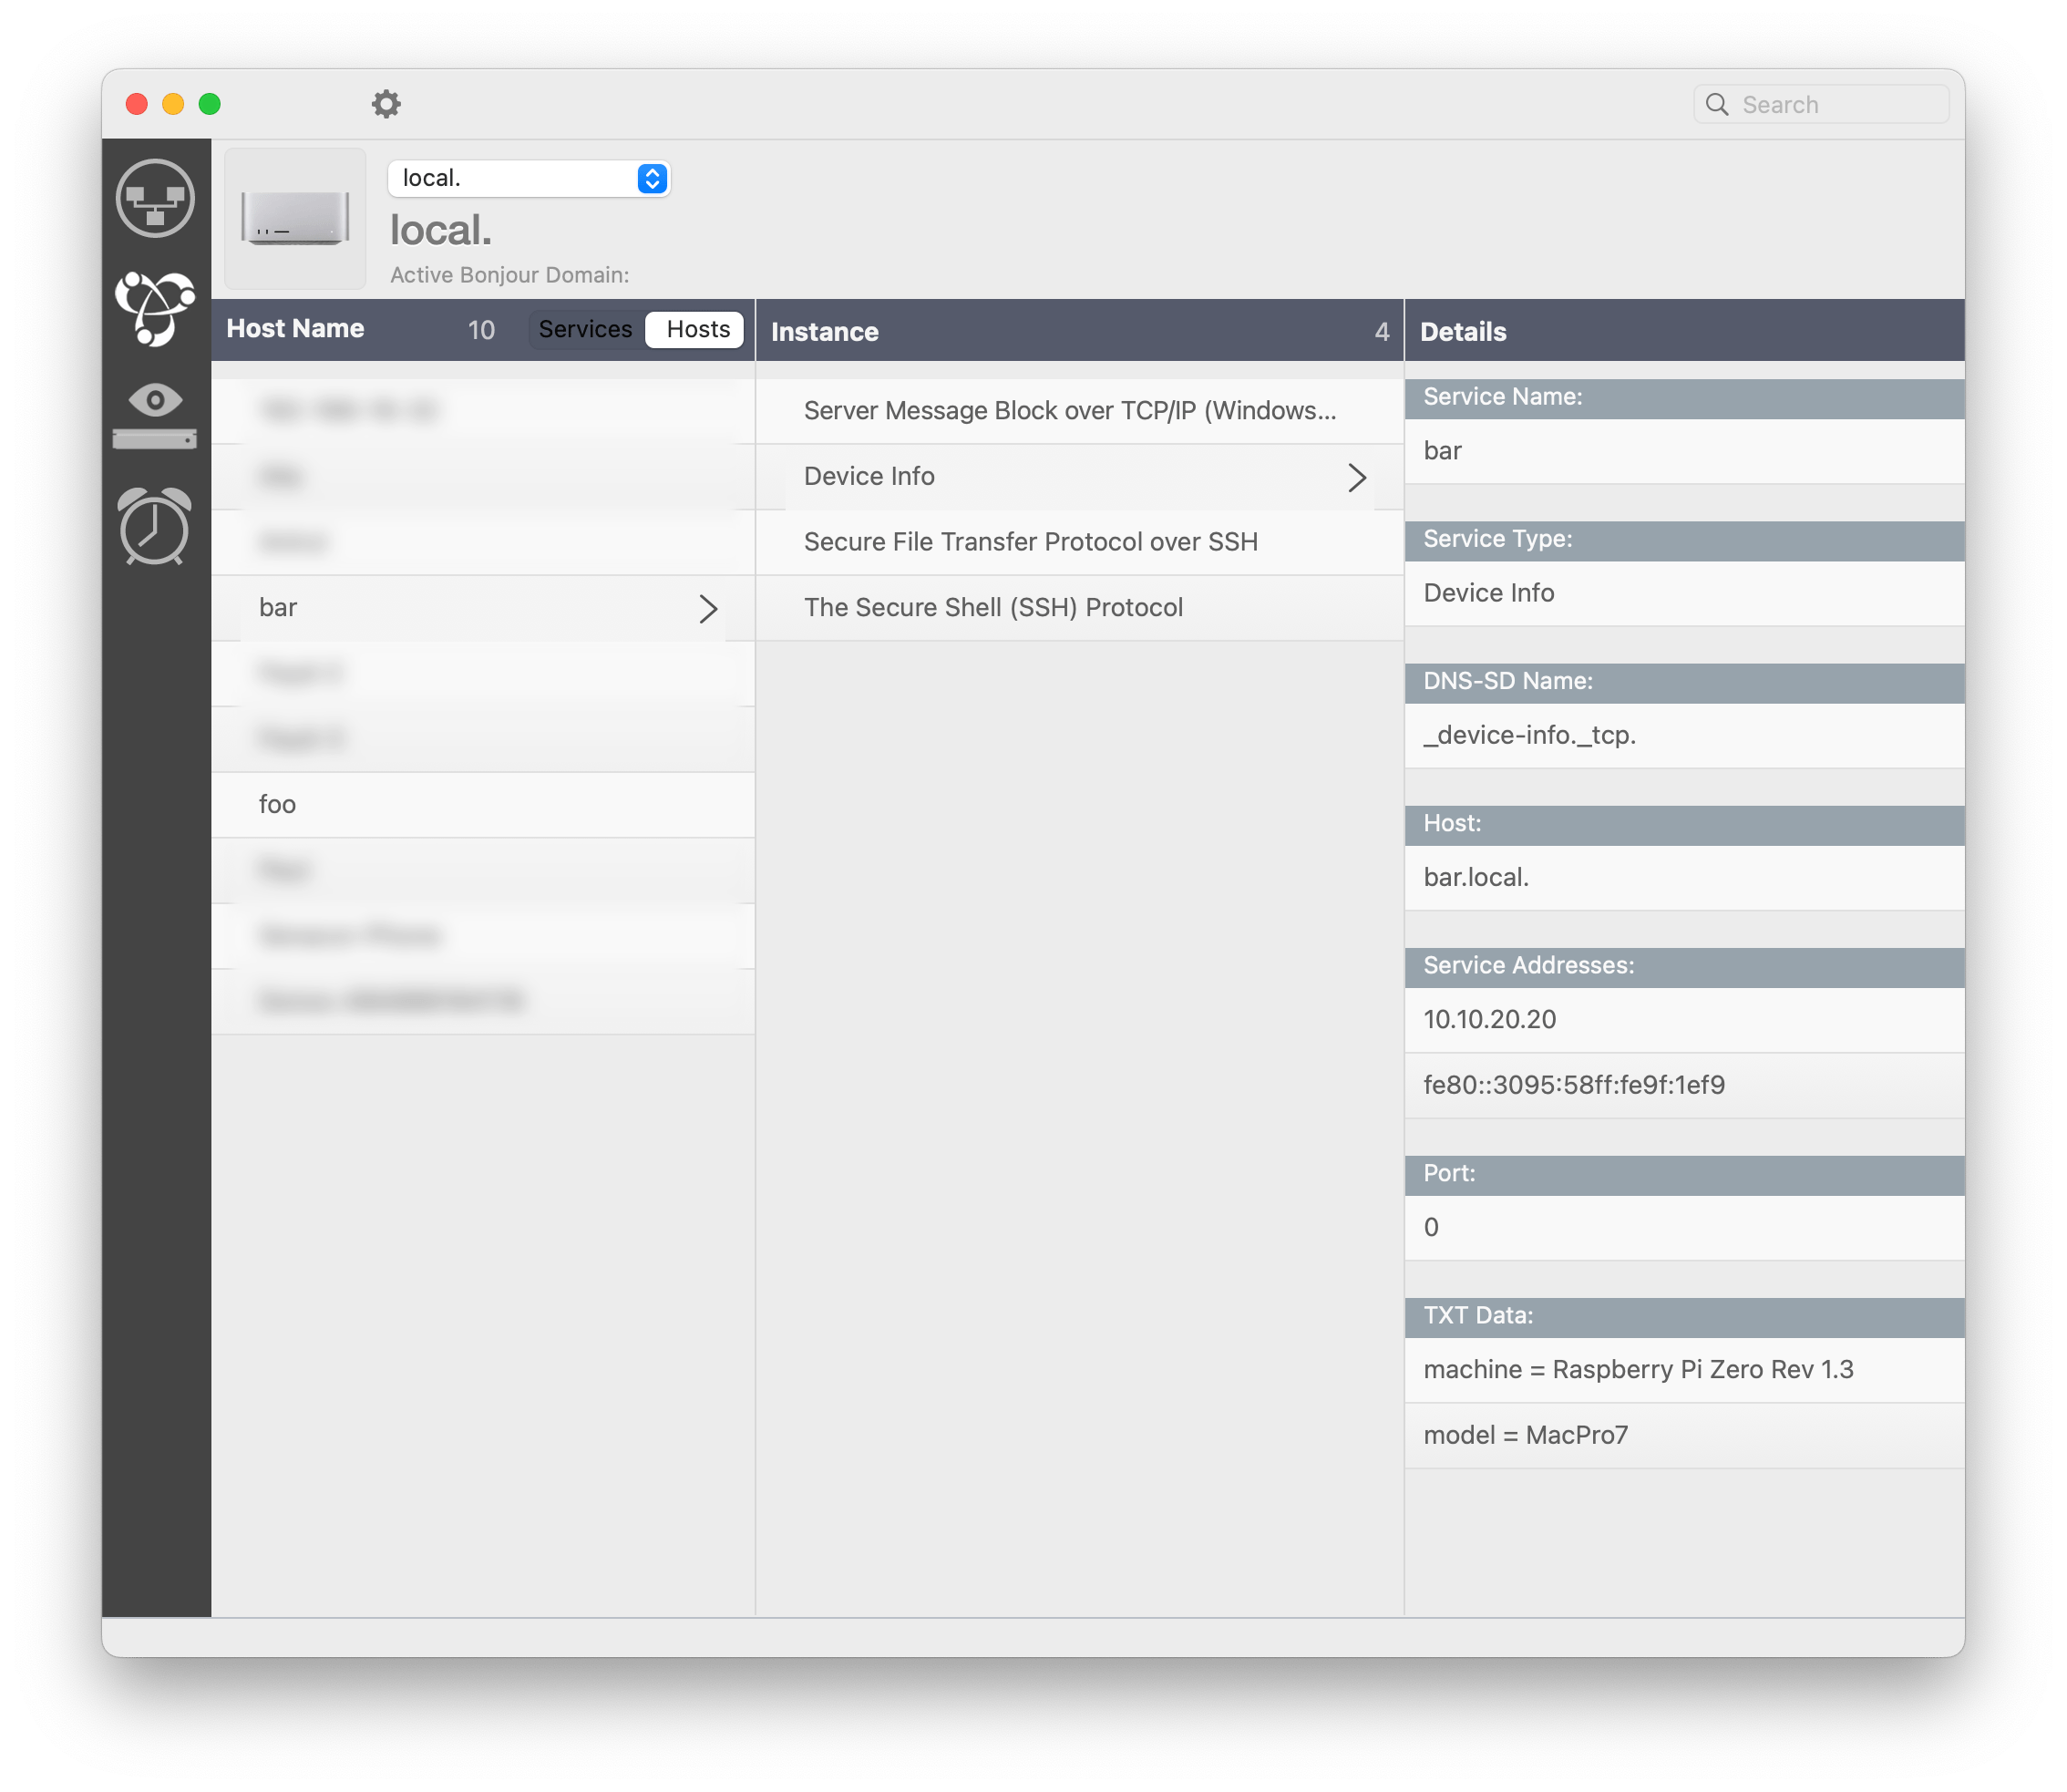Switch to Hosts tab view
Viewport: 2067px width, 1792px height.
700,333
